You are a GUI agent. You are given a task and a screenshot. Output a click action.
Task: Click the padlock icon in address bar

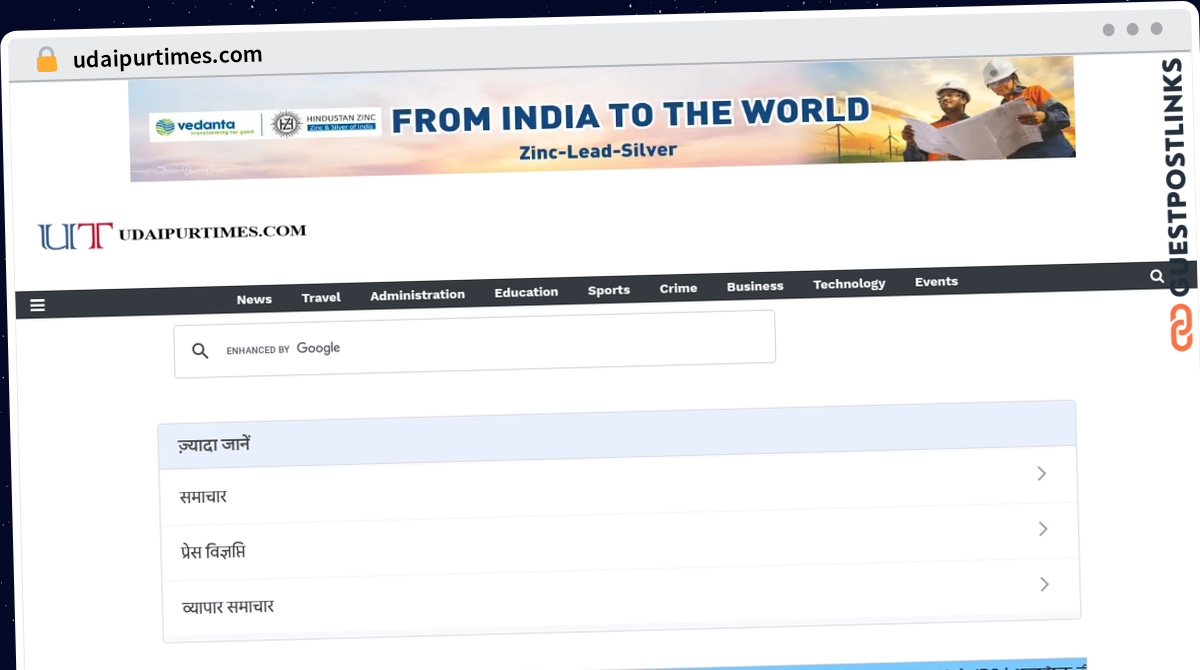pos(47,59)
